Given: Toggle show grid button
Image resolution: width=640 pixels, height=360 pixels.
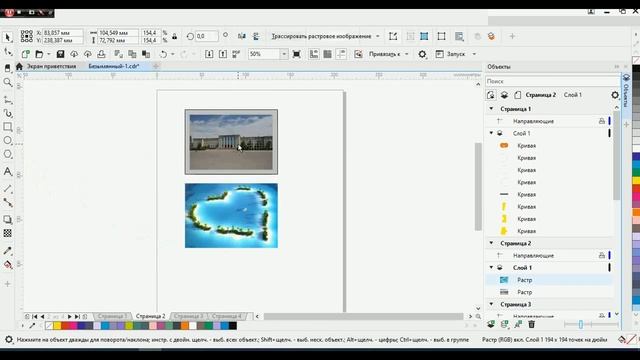Looking at the screenshot, I should click(327, 54).
